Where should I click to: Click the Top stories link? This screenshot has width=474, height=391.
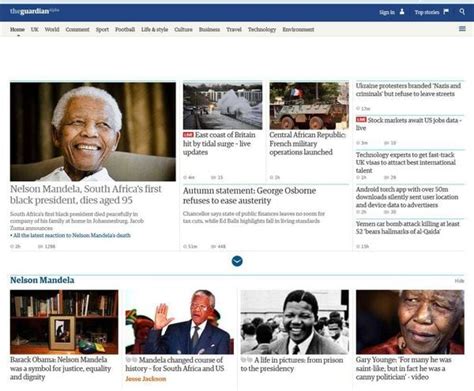click(427, 12)
